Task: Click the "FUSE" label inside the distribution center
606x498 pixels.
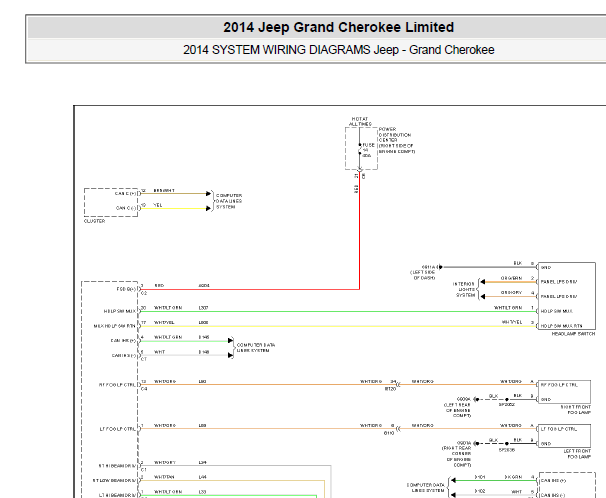Action: tap(368, 145)
